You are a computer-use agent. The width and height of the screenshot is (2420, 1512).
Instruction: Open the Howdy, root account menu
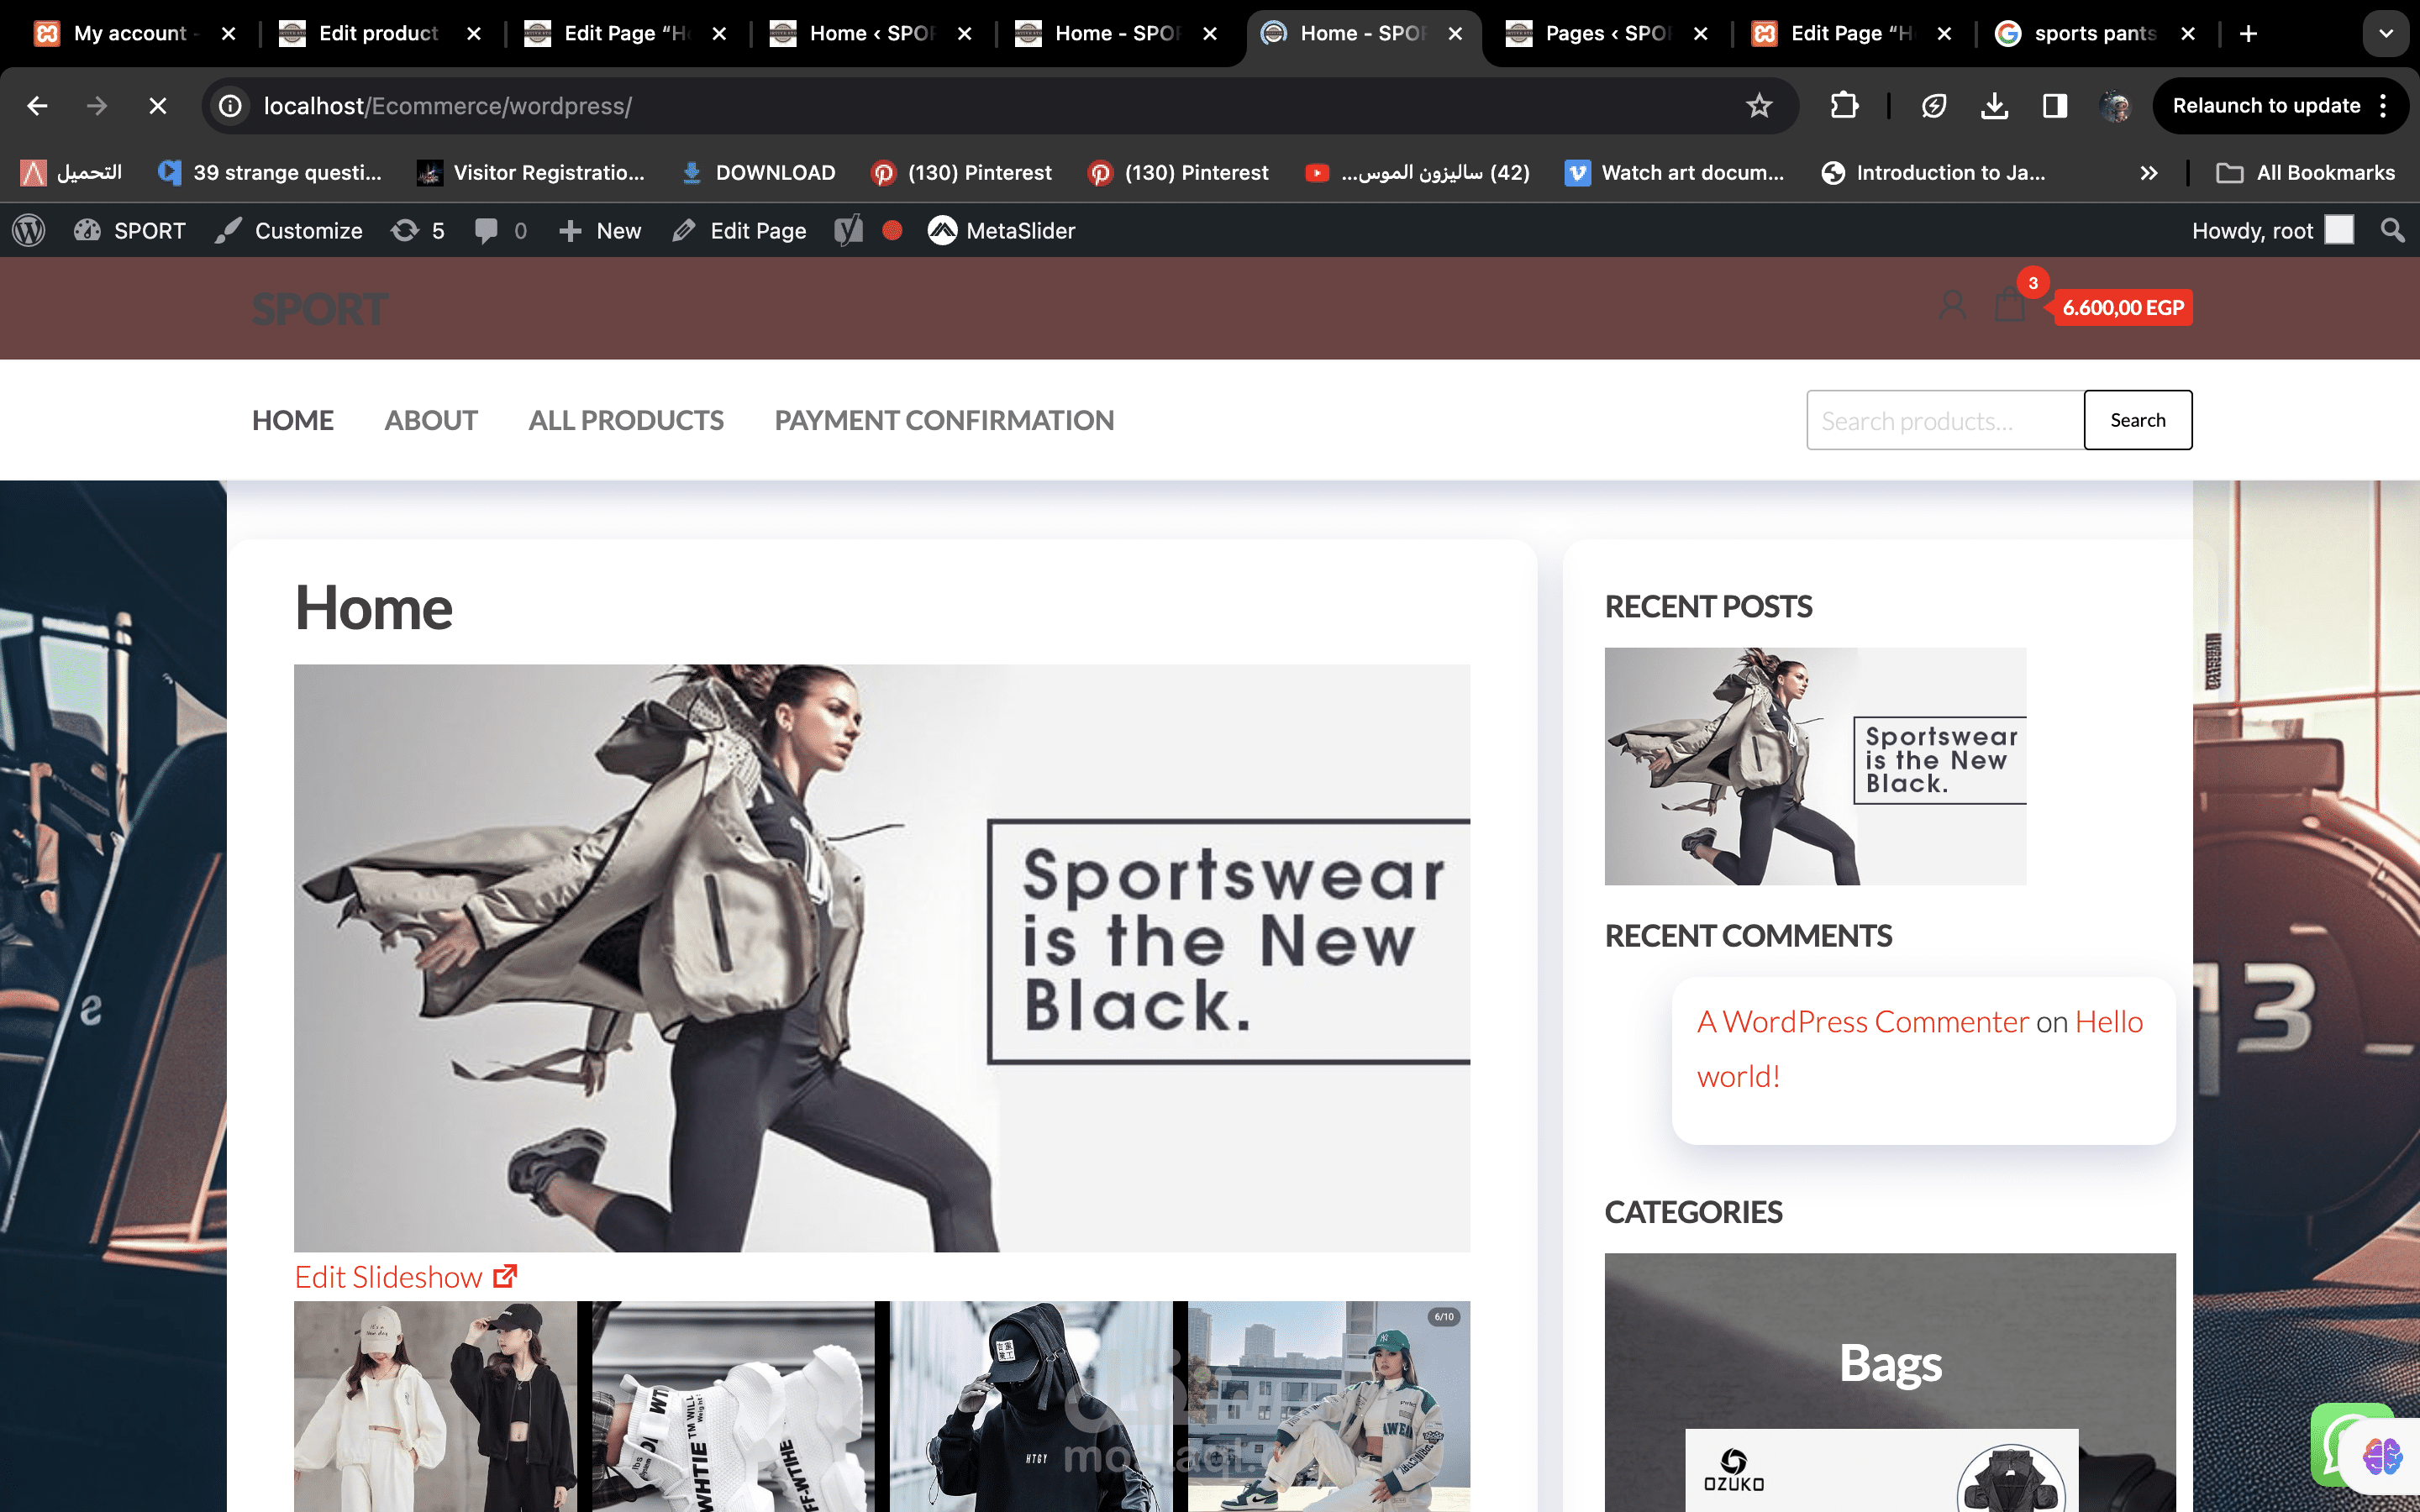2271,231
